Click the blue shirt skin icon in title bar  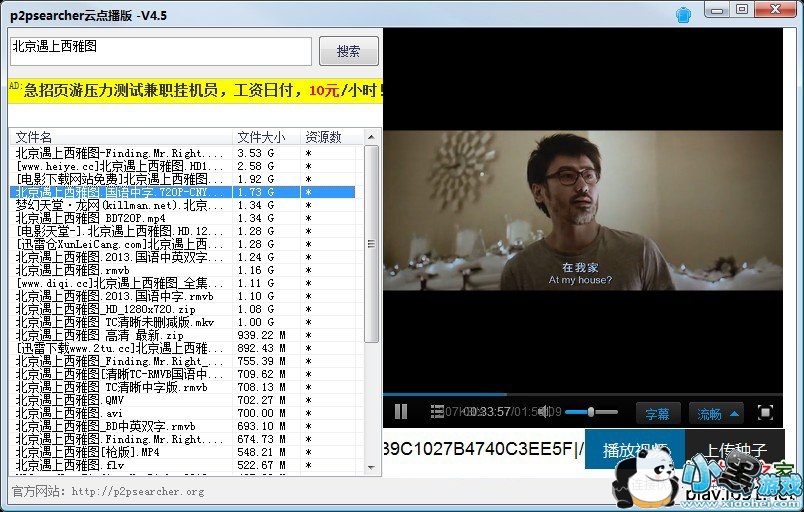[683, 14]
